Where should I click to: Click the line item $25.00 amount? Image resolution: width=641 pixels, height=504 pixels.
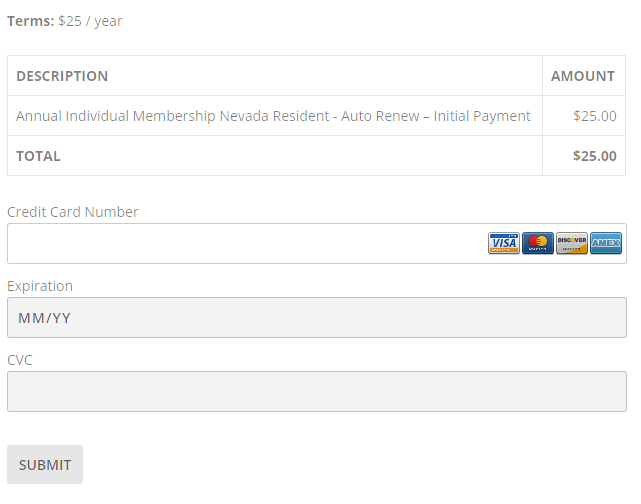point(595,116)
